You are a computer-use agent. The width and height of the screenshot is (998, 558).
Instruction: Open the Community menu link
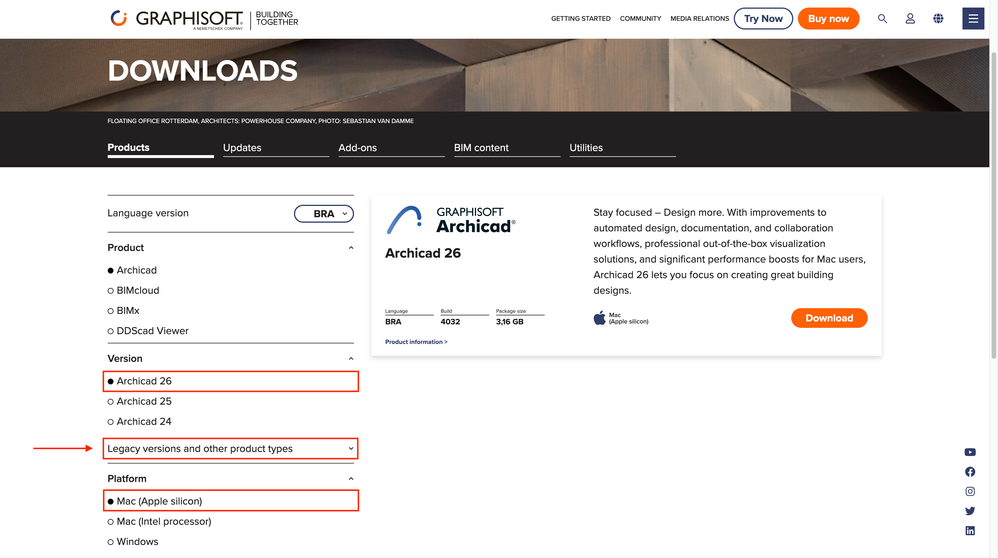pos(640,18)
